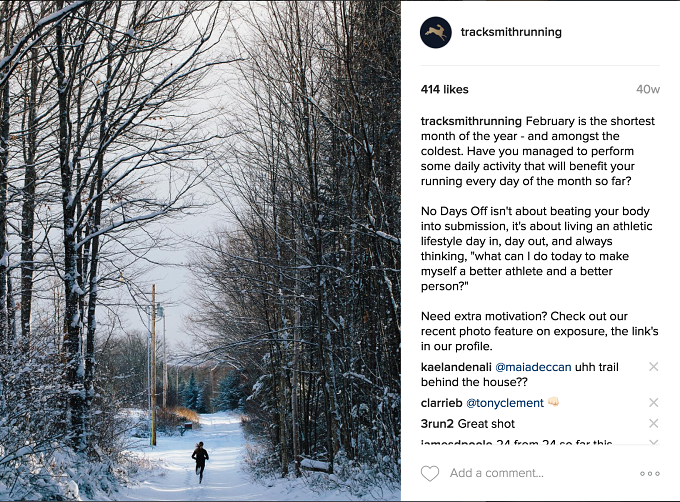View the 414 likes list
Viewport: 680px width, 502px height.
(445, 89)
